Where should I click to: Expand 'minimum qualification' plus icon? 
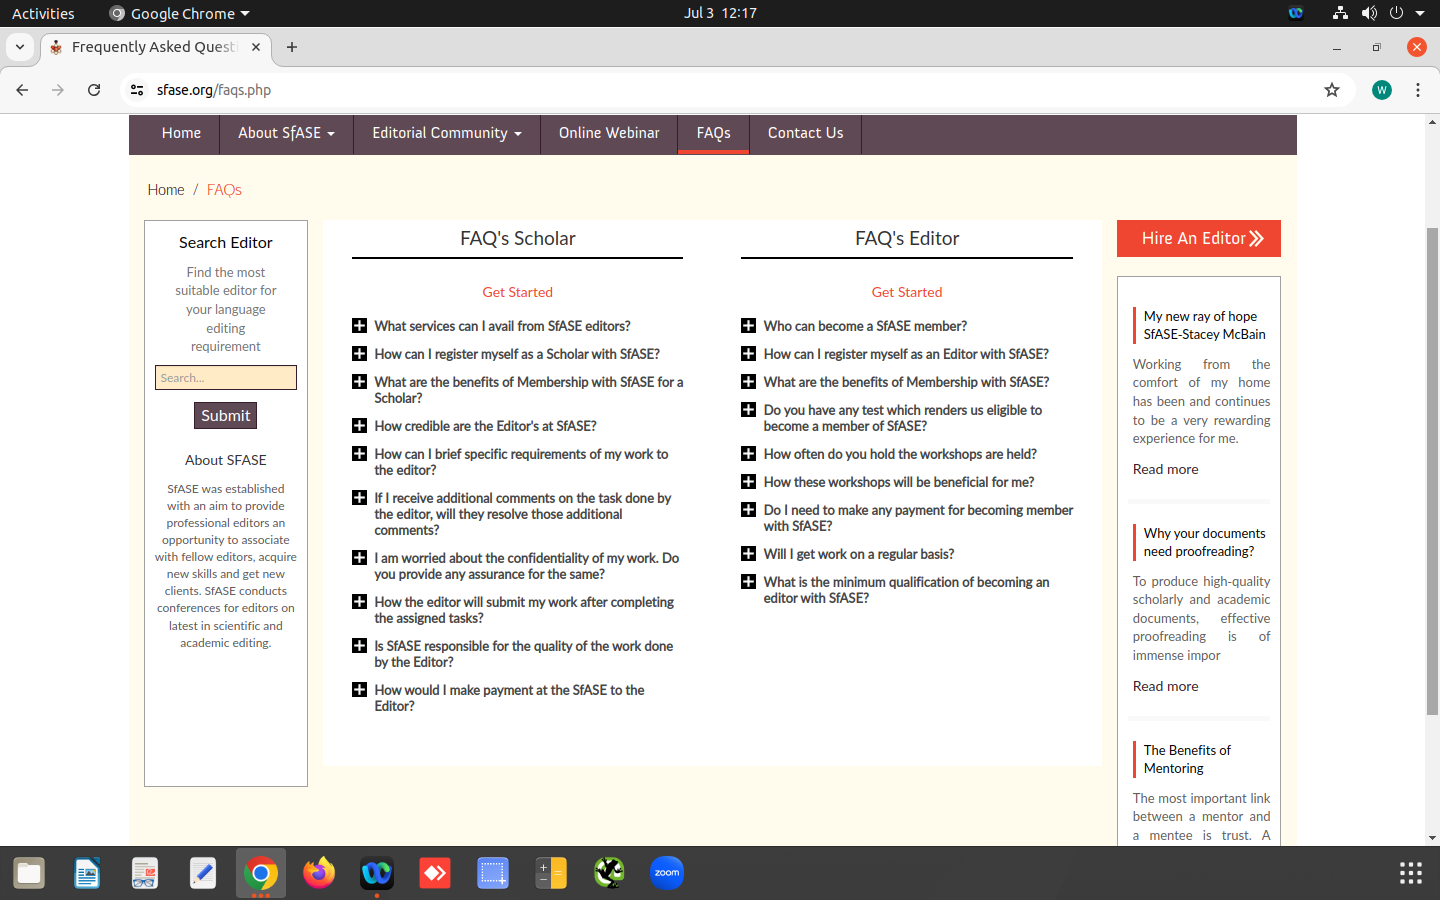click(748, 582)
